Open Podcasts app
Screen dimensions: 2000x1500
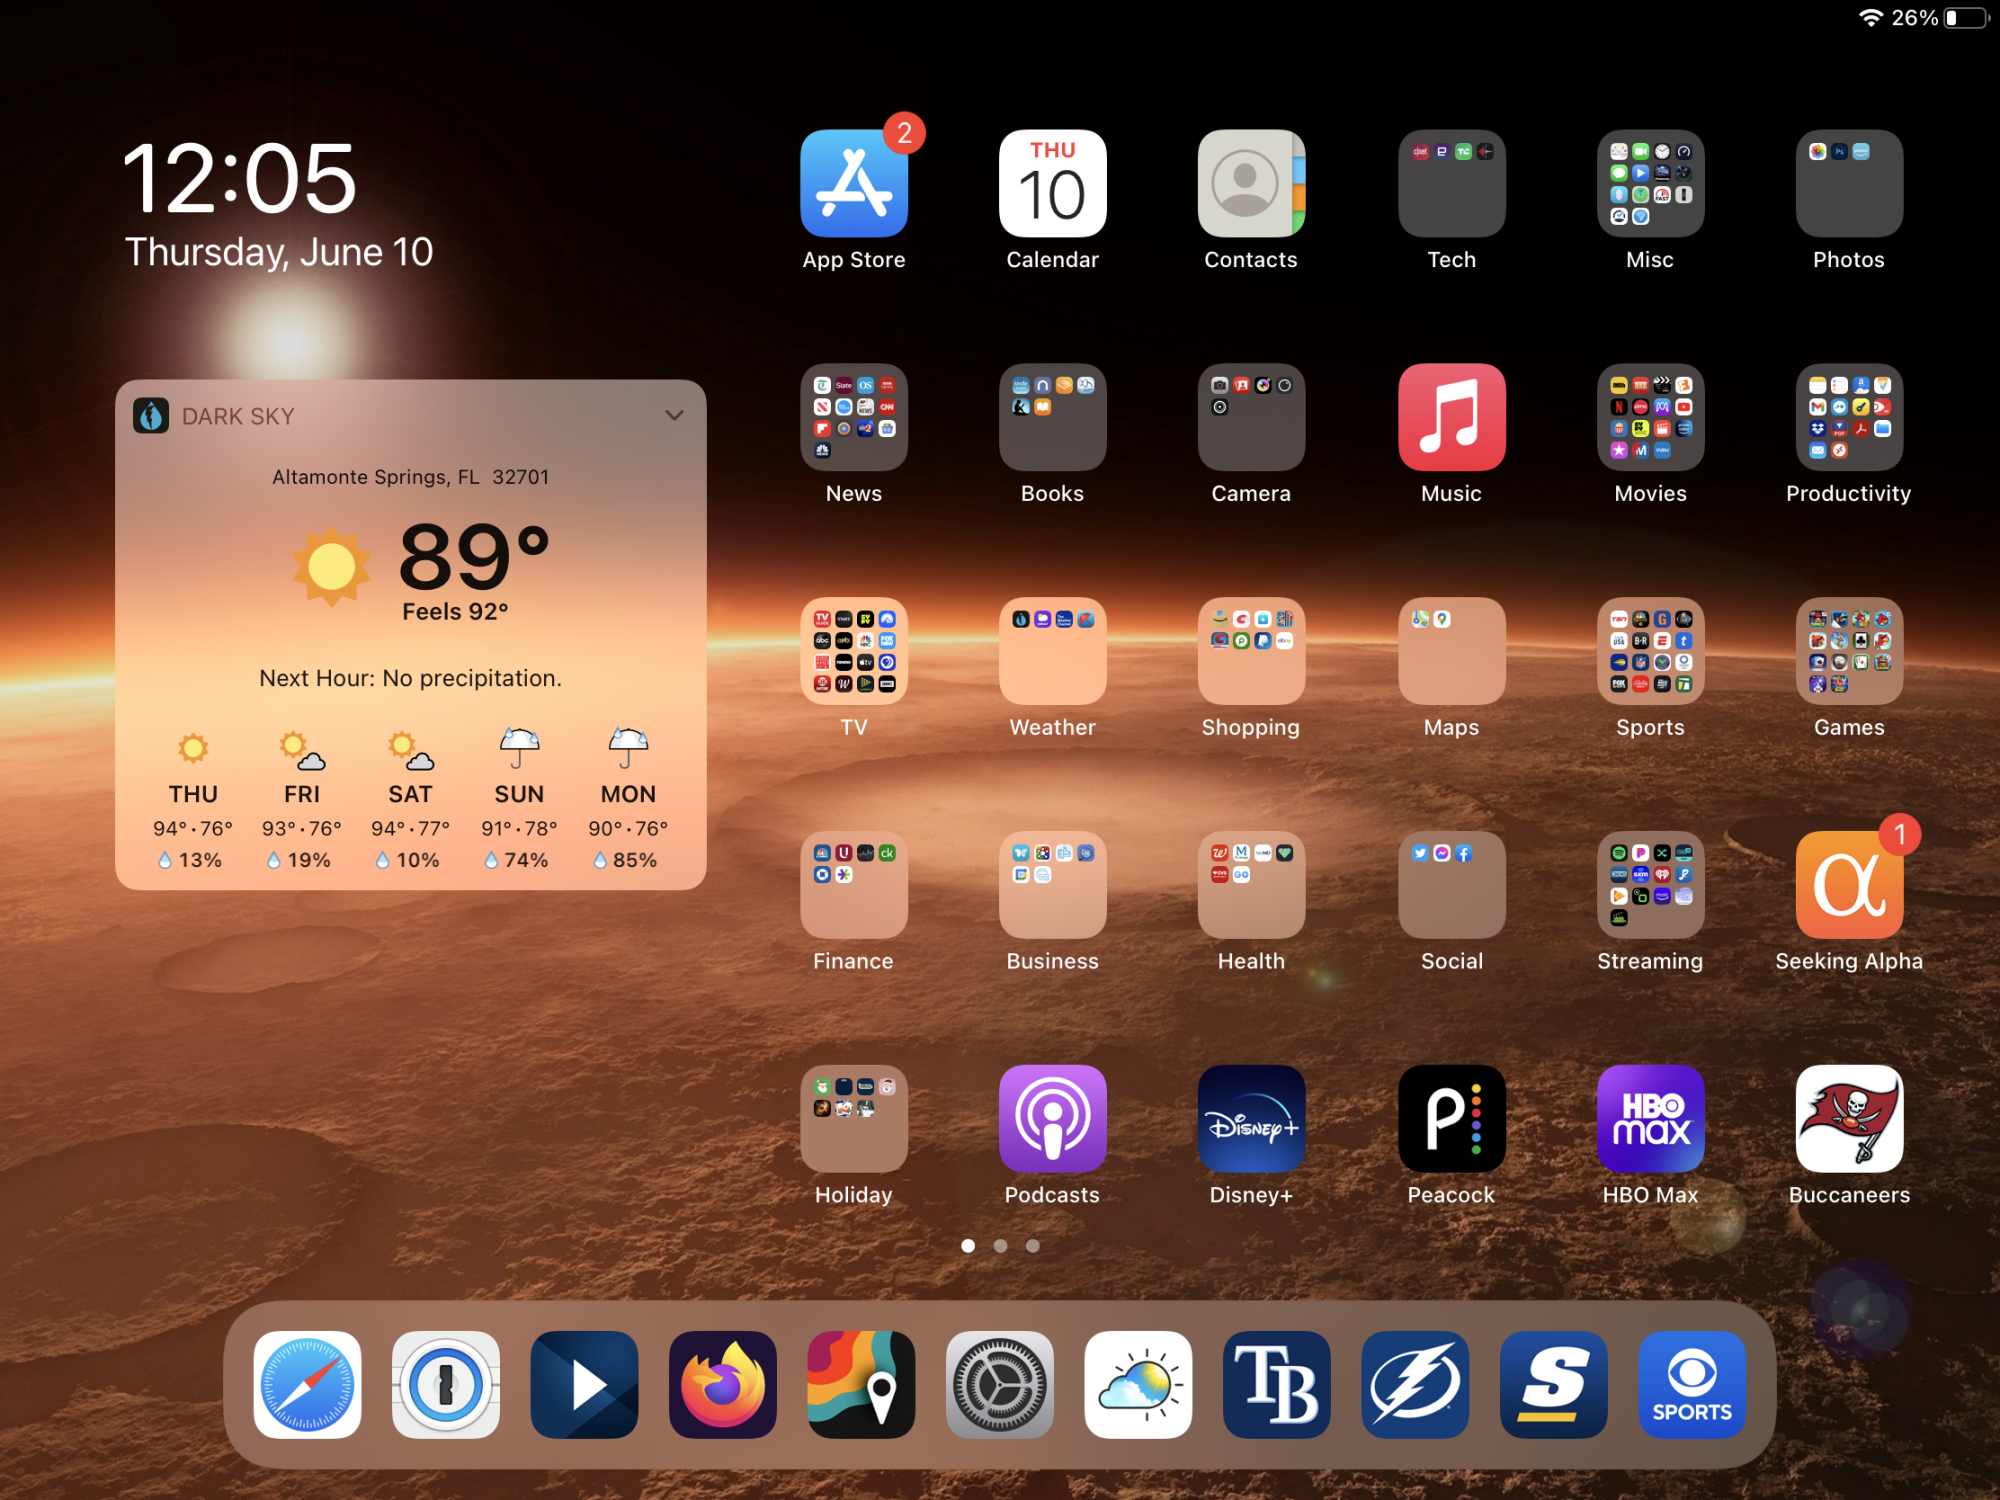[1052, 1118]
